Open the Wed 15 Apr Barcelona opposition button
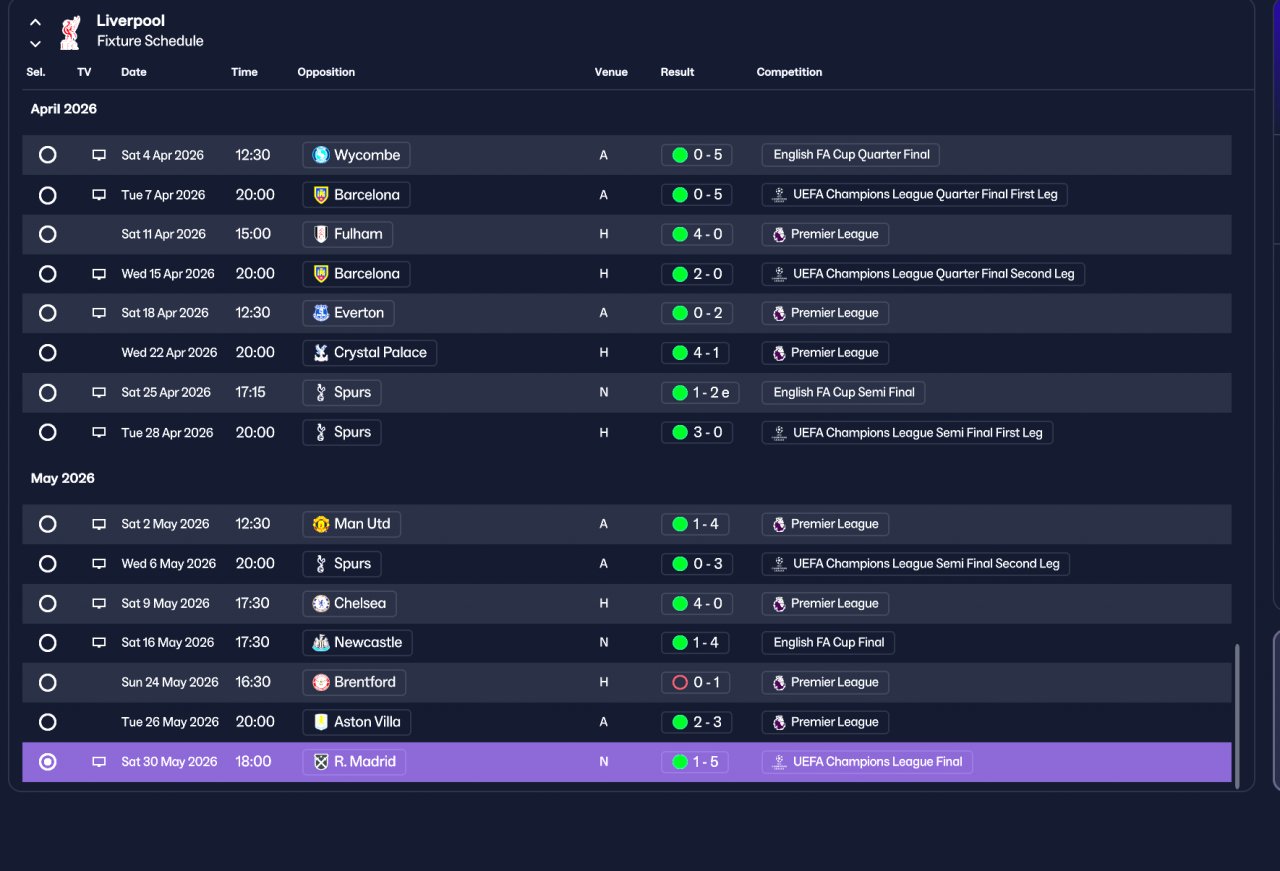This screenshot has width=1280, height=871. pyautogui.click(x=356, y=274)
